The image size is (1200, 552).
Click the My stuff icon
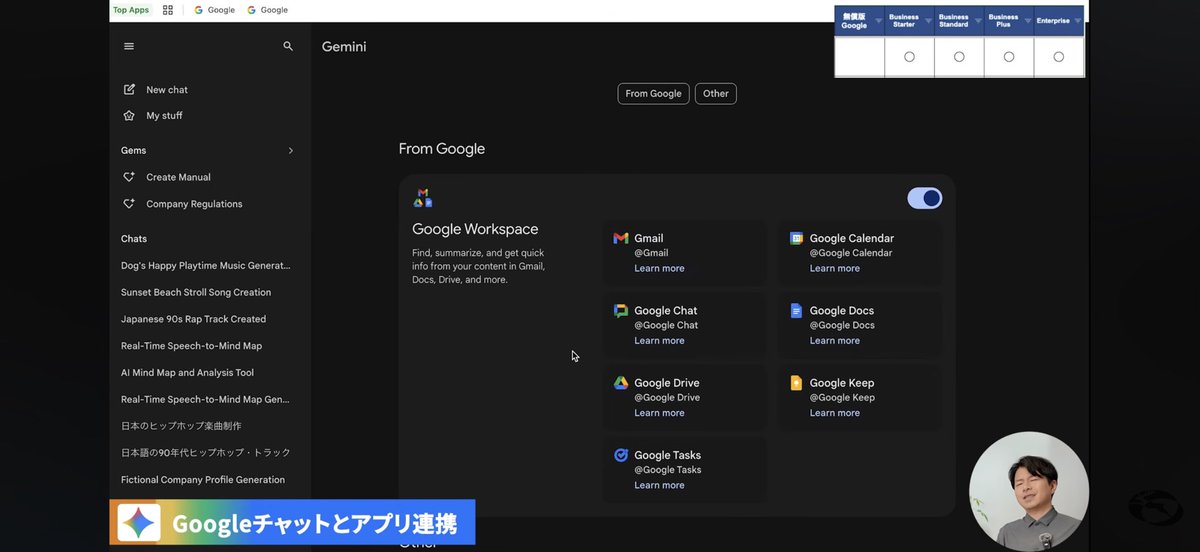(129, 115)
